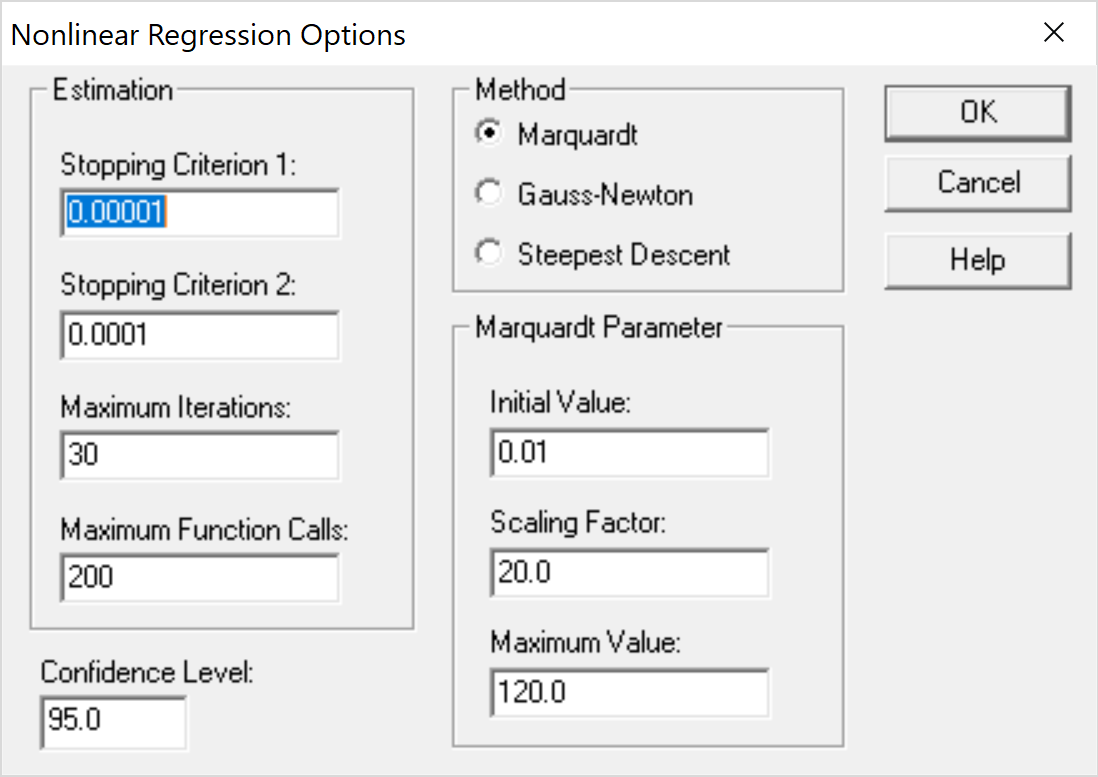Screen dimensions: 1098x777
Task: Select the Initial Value field showing 0.01
Action: coord(629,452)
